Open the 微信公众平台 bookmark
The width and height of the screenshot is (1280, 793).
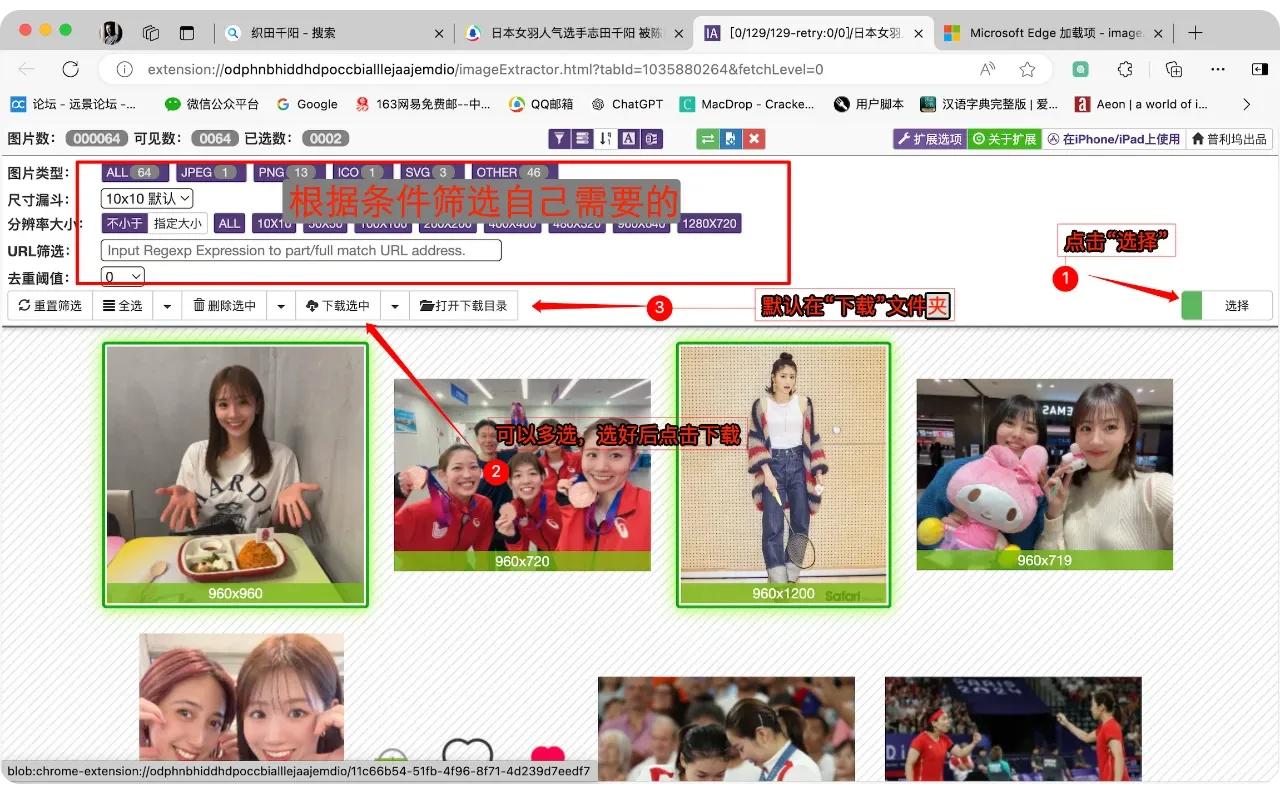(x=212, y=104)
